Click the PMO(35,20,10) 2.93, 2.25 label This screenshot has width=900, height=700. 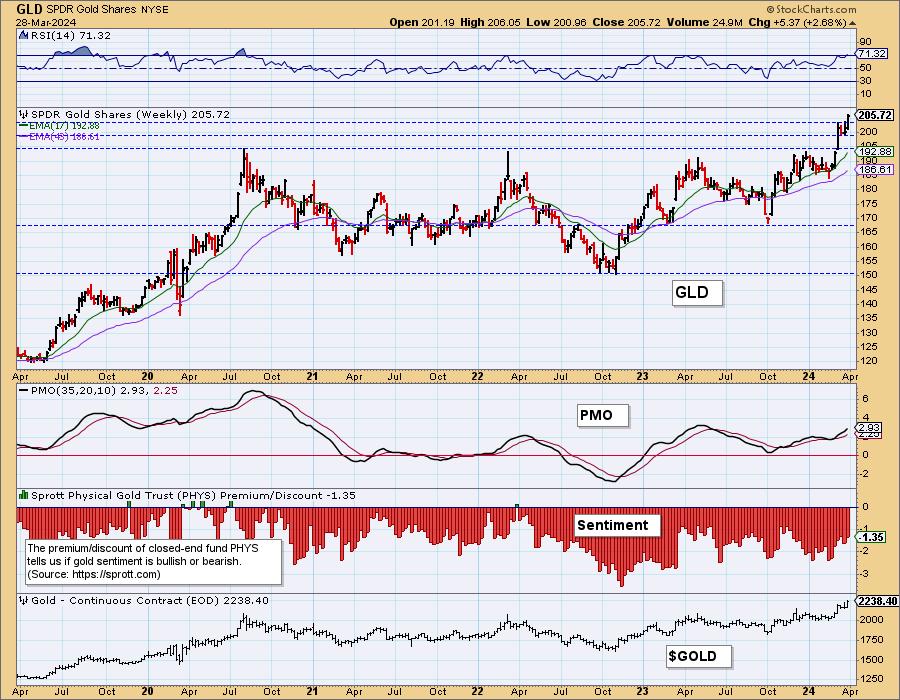pos(104,390)
